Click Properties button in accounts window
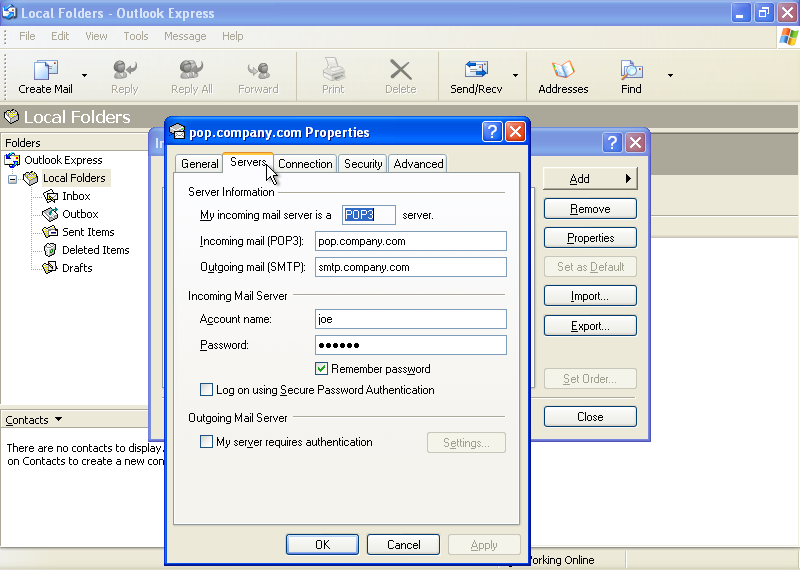The height and width of the screenshot is (570, 800). click(x=590, y=238)
